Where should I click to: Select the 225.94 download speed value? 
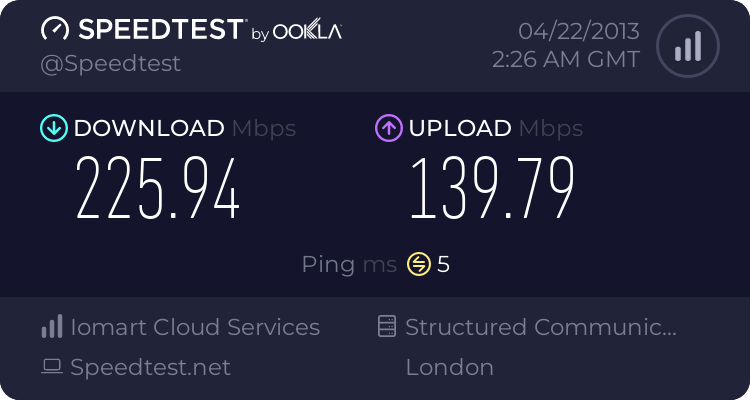[x=158, y=190]
